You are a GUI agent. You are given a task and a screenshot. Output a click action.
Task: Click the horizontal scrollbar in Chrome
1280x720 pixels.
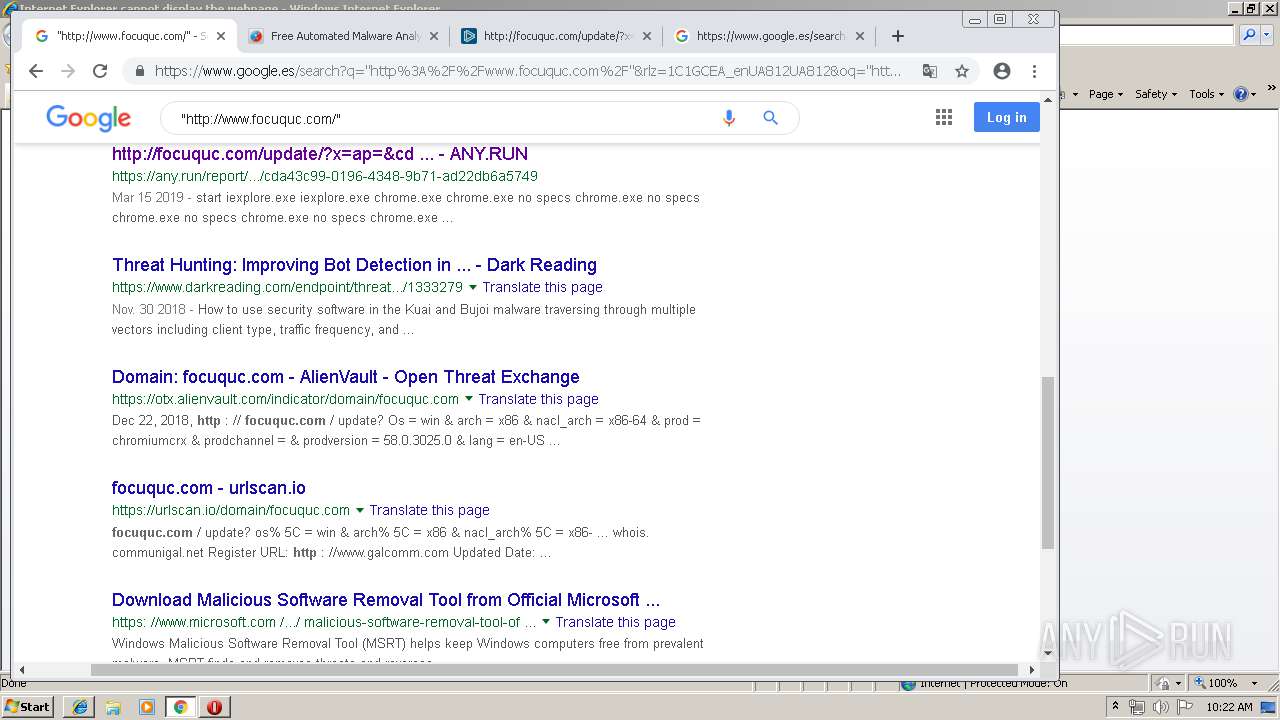pyautogui.click(x=555, y=670)
